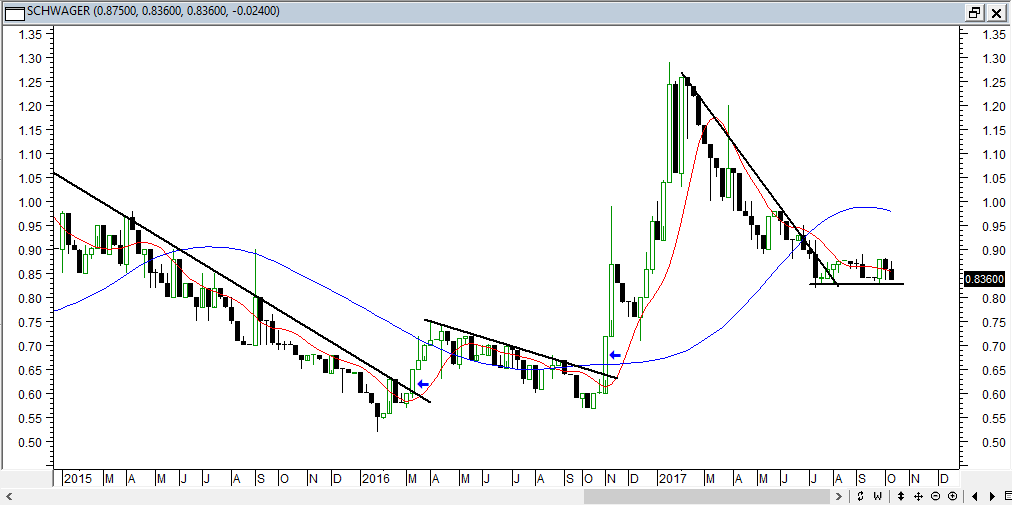Zoom out using the minus magnifier icon

935,496
